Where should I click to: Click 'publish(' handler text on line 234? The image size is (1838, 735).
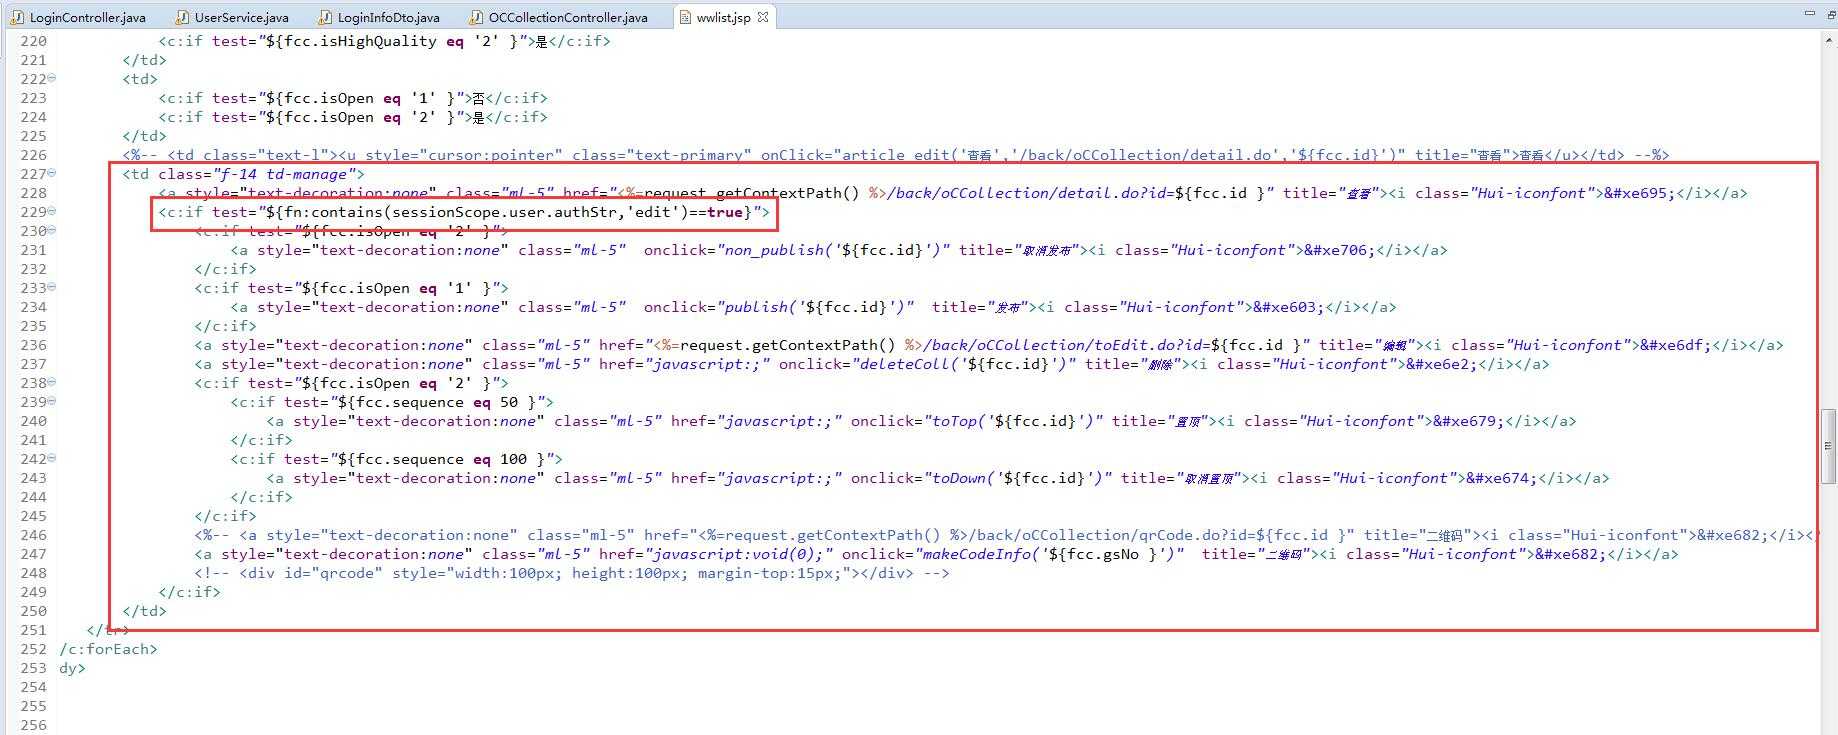point(760,307)
